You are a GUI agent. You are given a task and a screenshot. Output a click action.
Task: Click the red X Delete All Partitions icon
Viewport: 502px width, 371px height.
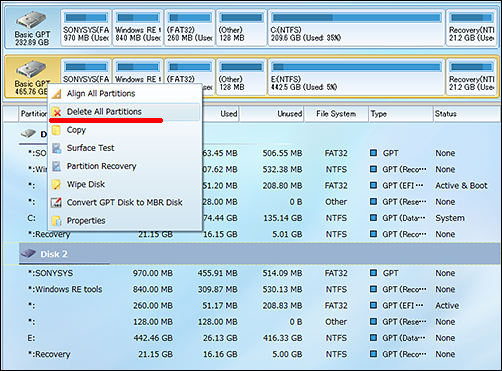click(57, 112)
